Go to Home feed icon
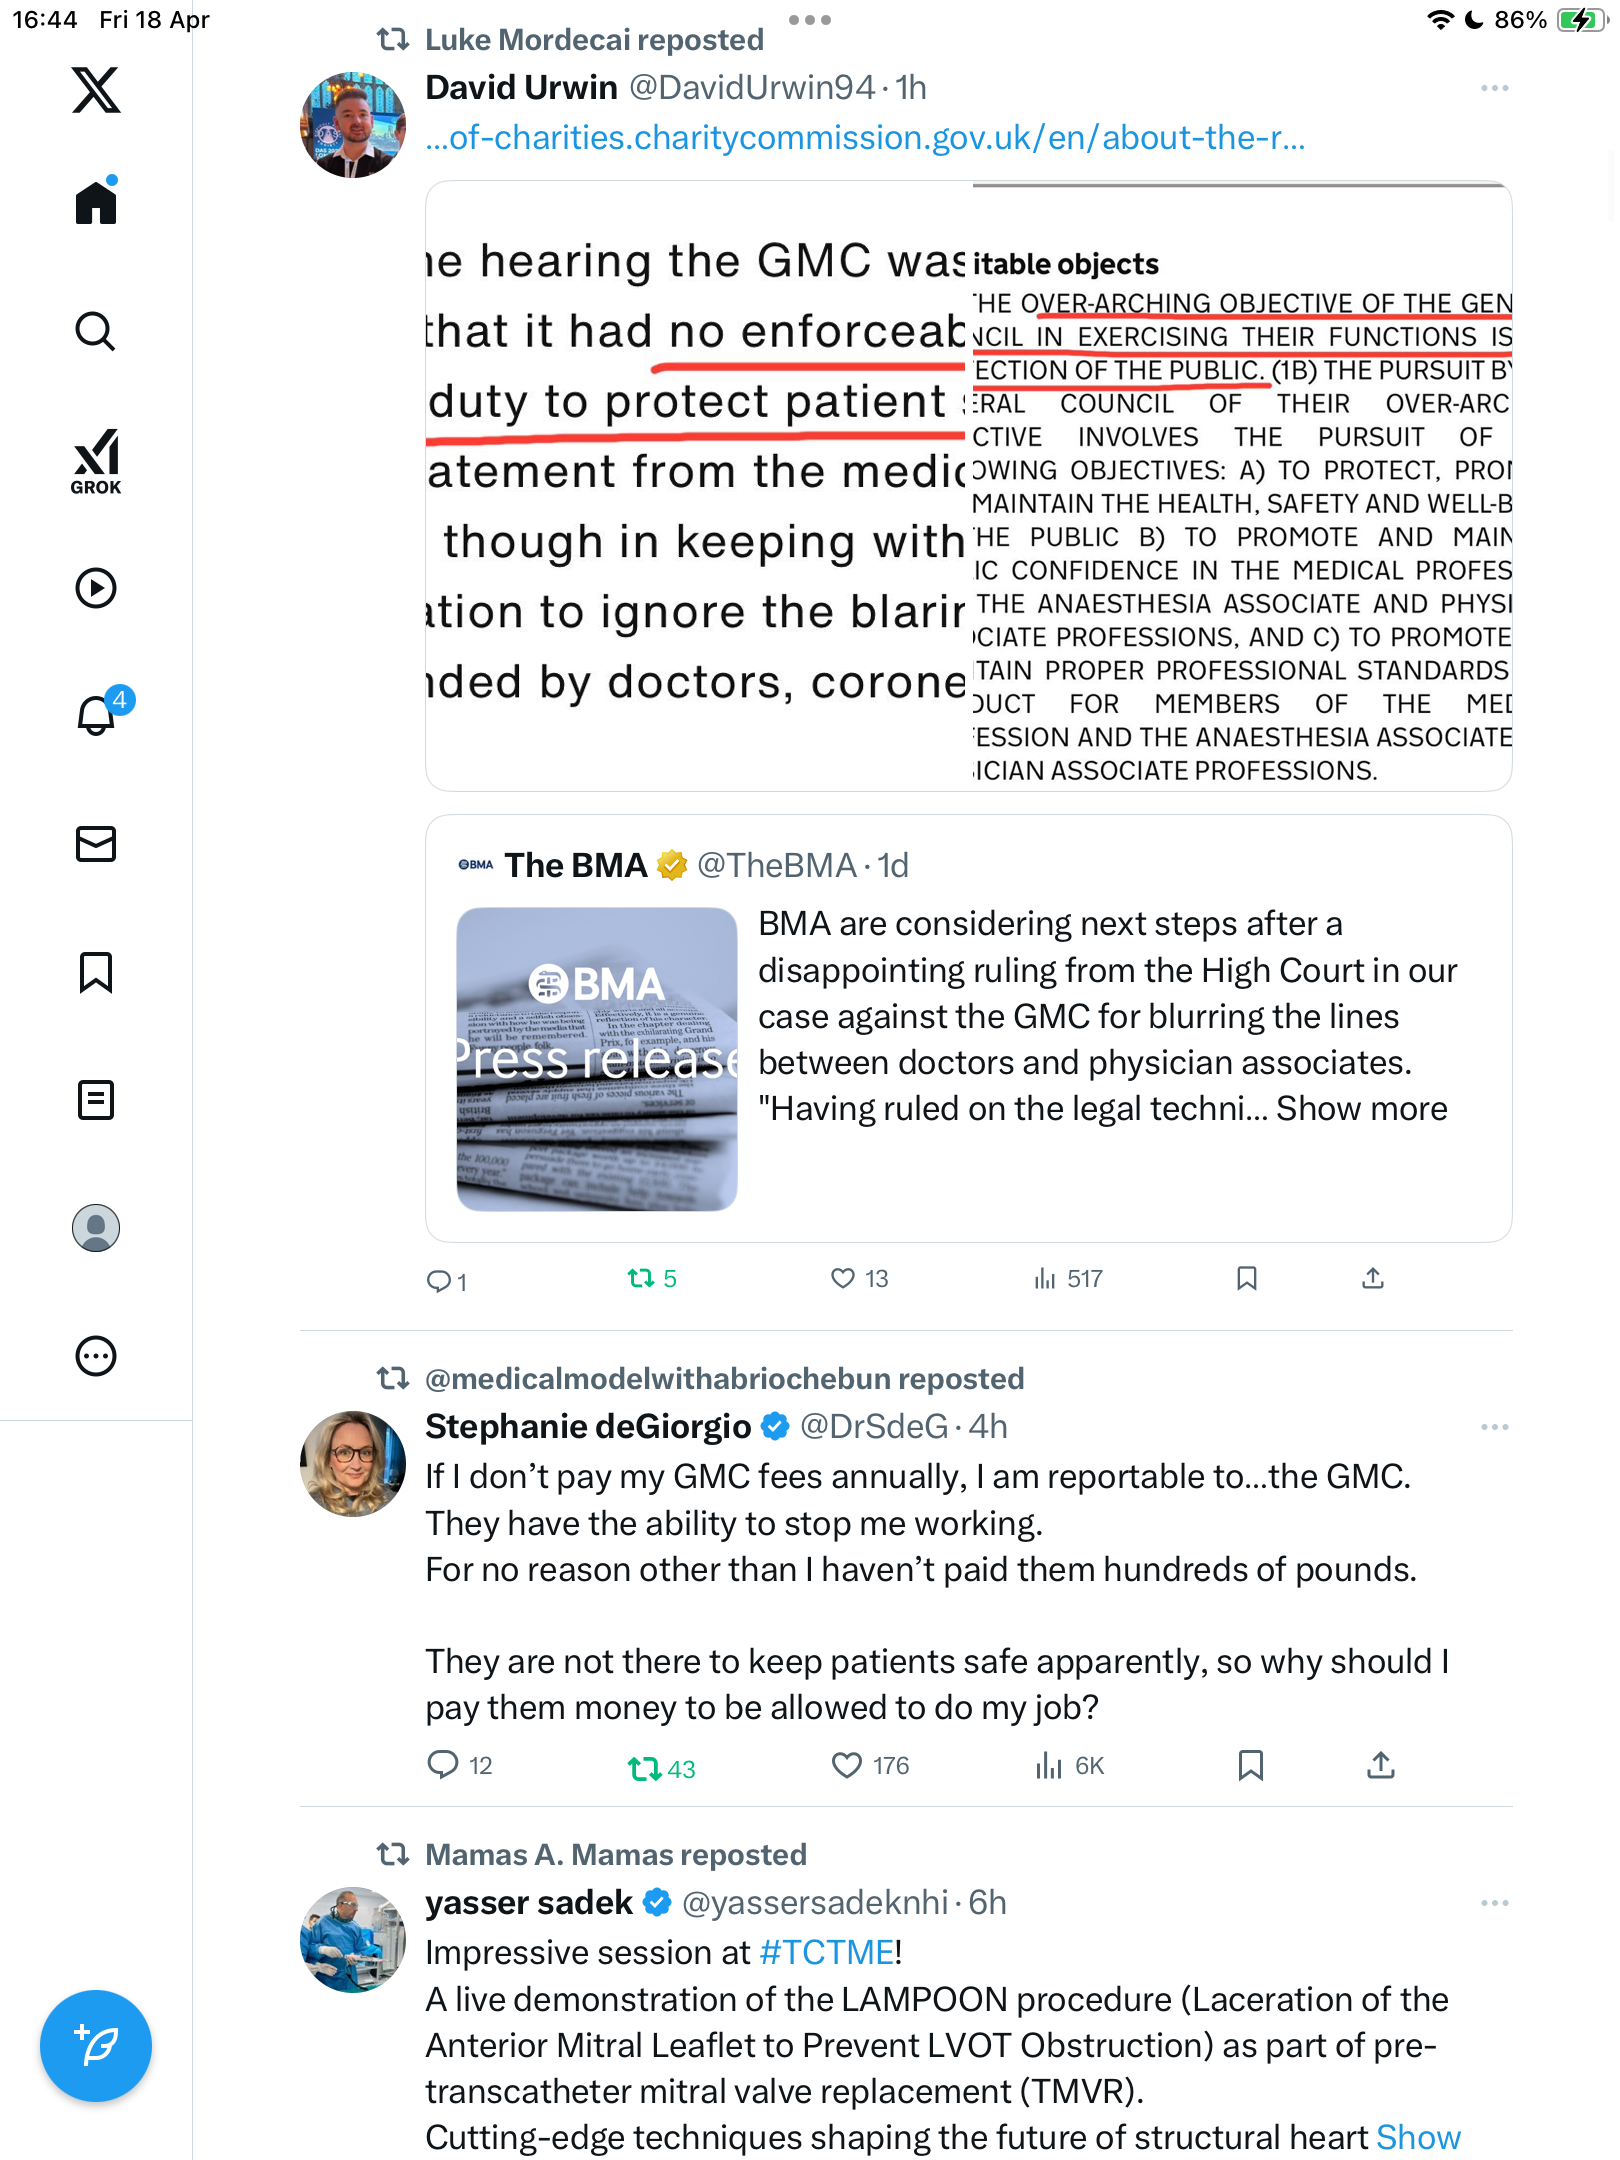The height and width of the screenshot is (2160, 1620). click(96, 201)
